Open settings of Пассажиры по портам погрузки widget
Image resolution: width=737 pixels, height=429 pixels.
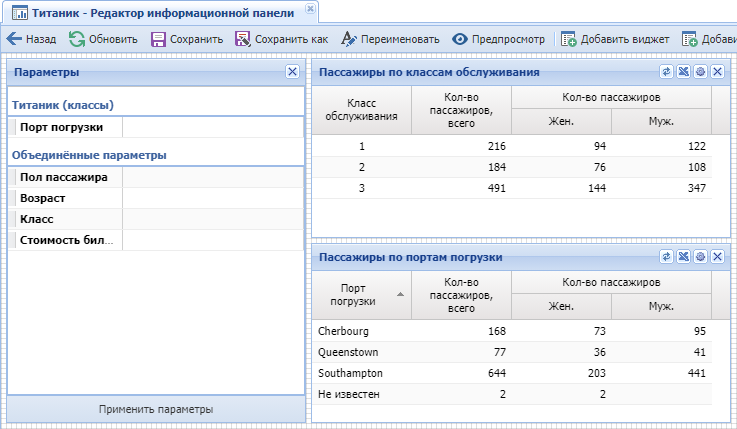(x=700, y=257)
